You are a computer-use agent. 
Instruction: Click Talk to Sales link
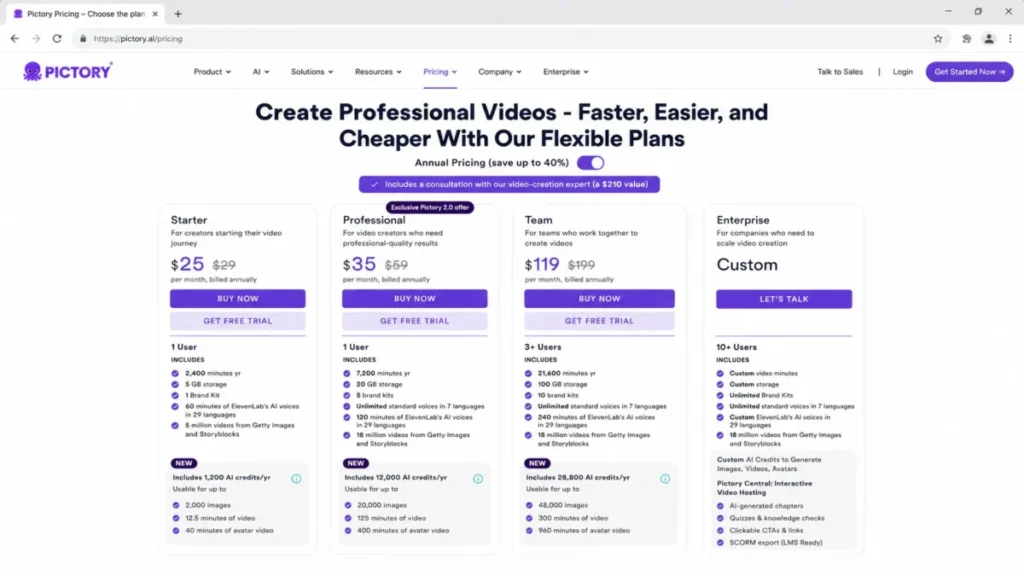840,72
